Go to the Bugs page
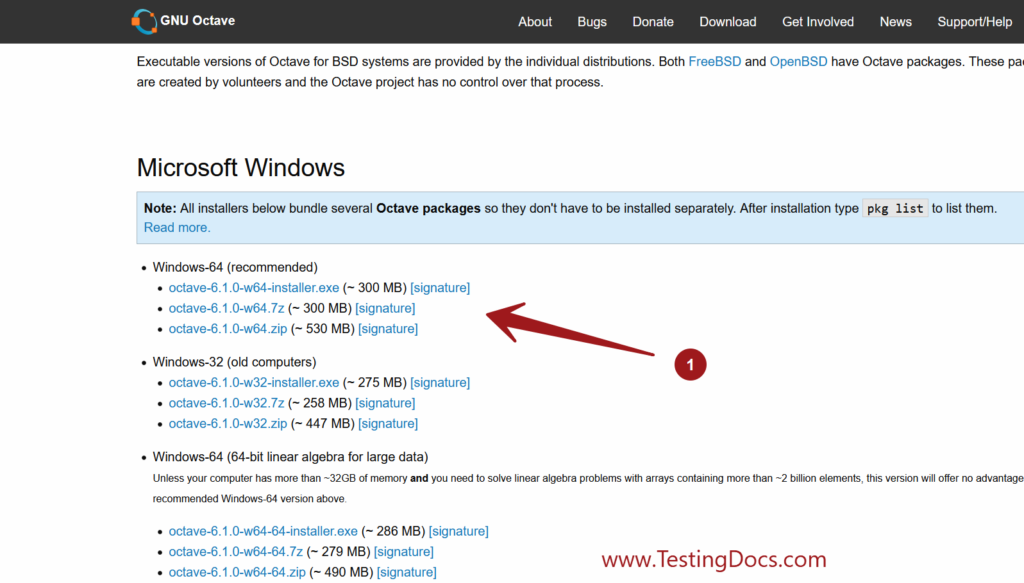This screenshot has height=583, width=1024. [x=592, y=22]
